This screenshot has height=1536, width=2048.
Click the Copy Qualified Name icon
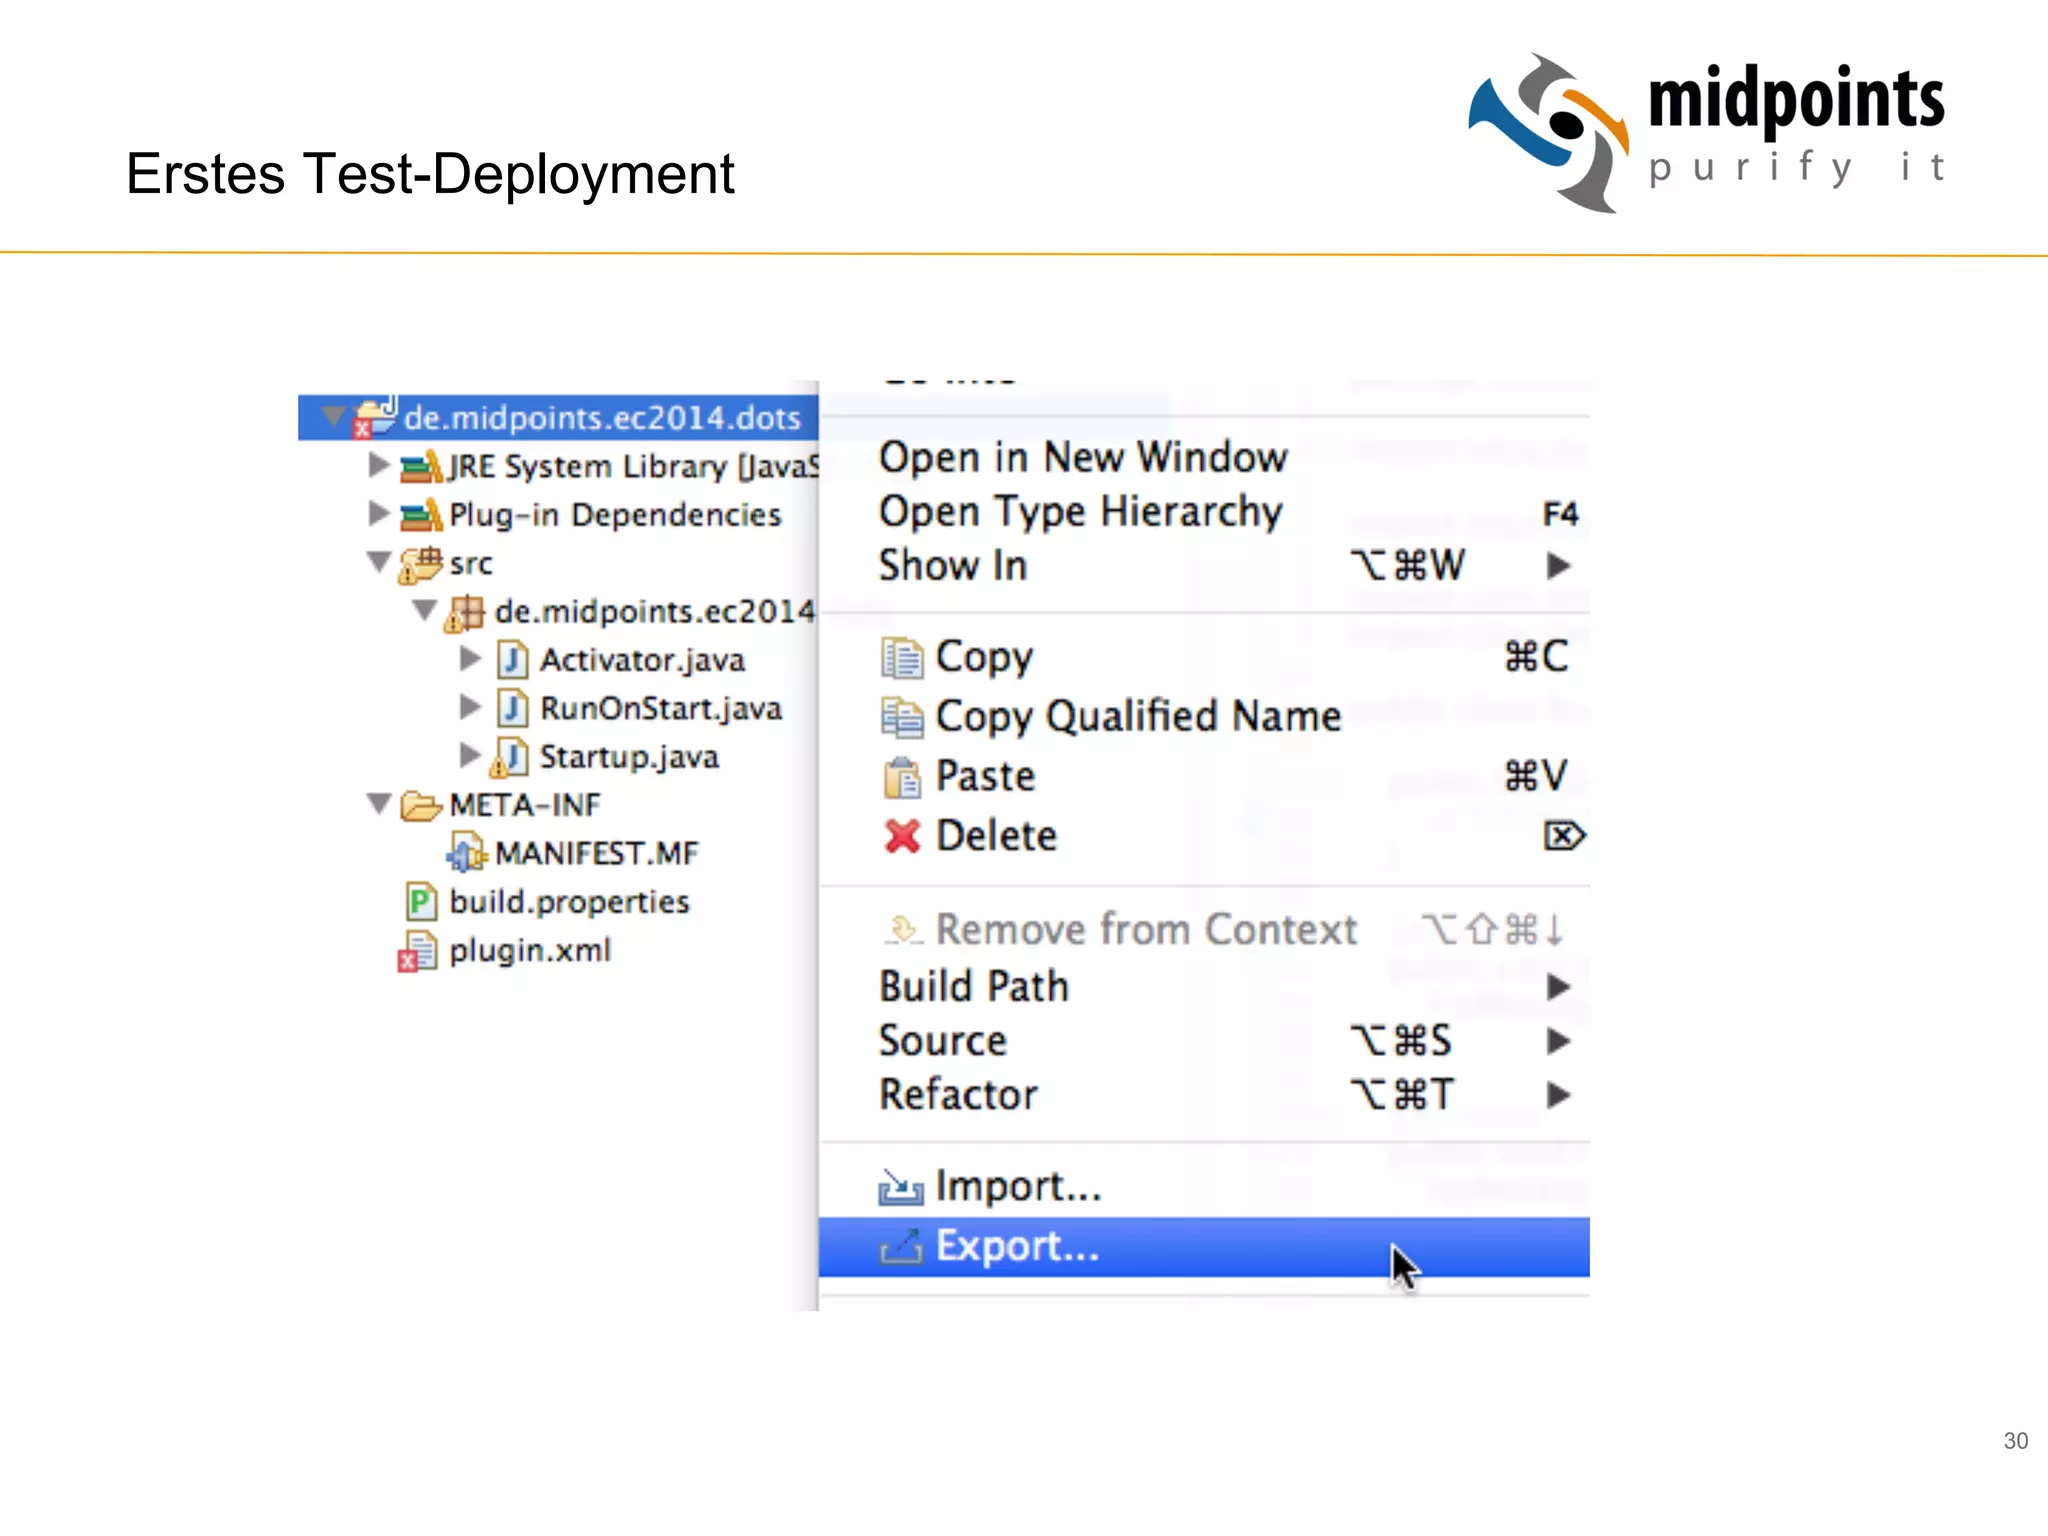901,718
